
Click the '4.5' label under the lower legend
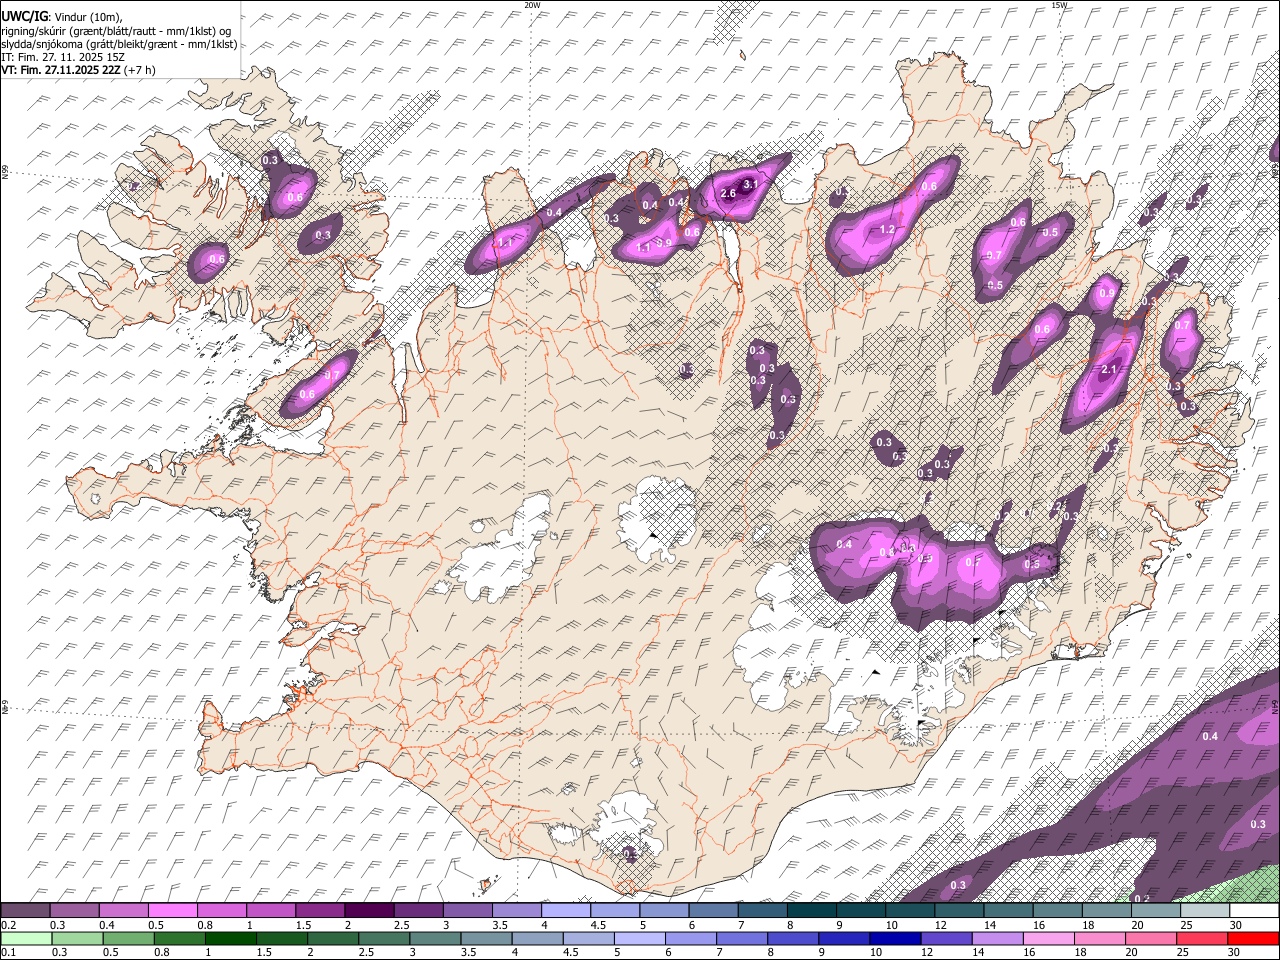click(571, 953)
